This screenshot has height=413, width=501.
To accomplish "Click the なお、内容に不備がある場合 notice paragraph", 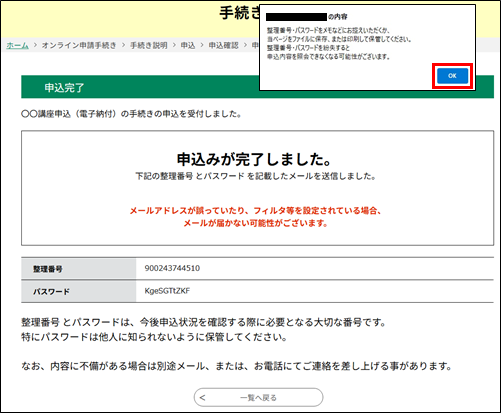I will (x=236, y=366).
